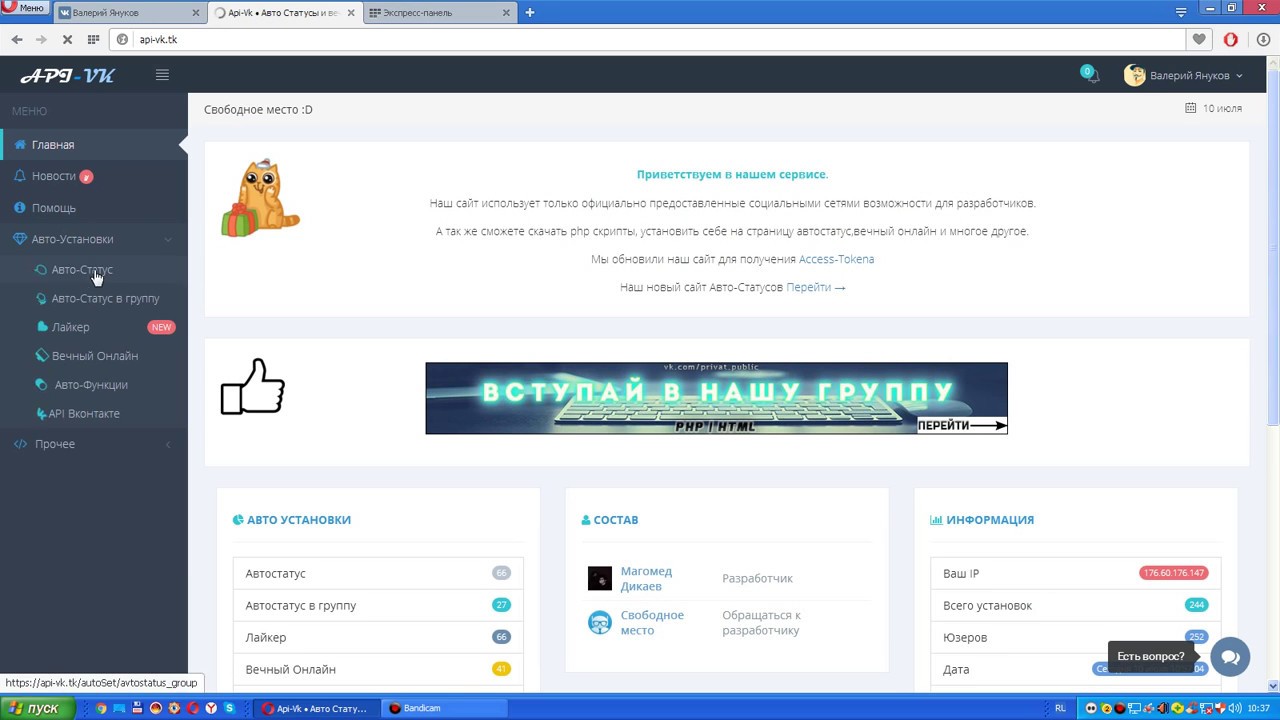Screen dimensions: 1280x720
Task: Open Помощь in the side menu
Action: coord(93,208)
